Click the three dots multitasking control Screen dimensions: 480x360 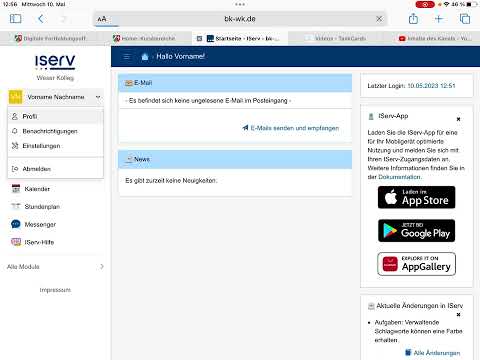click(240, 4)
